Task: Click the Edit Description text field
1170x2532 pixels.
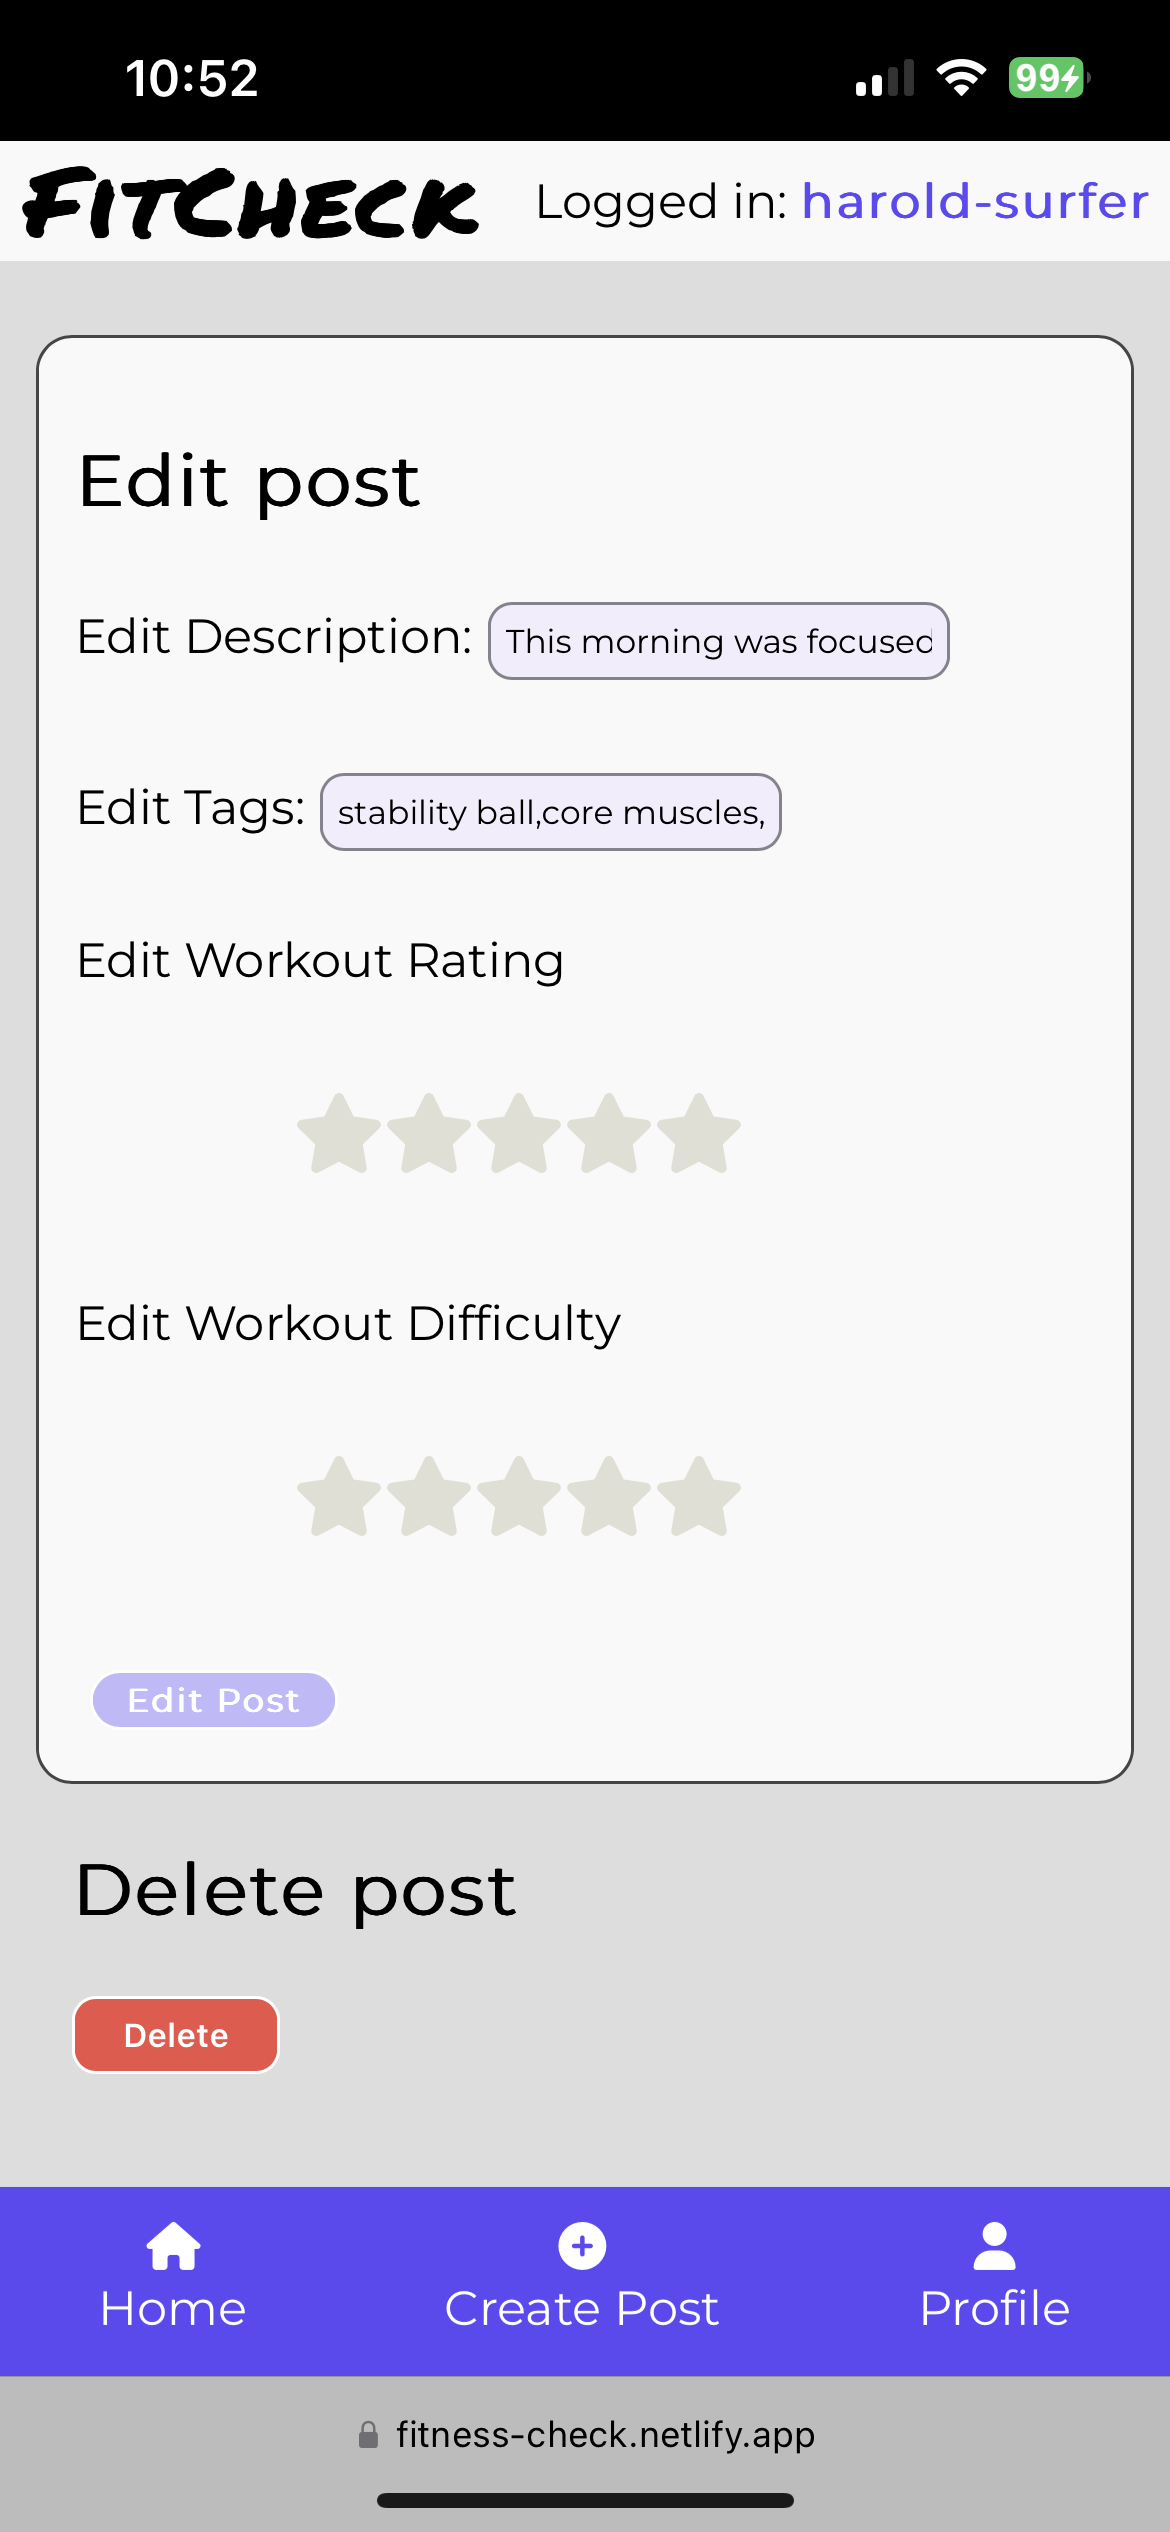Action: 716,641
